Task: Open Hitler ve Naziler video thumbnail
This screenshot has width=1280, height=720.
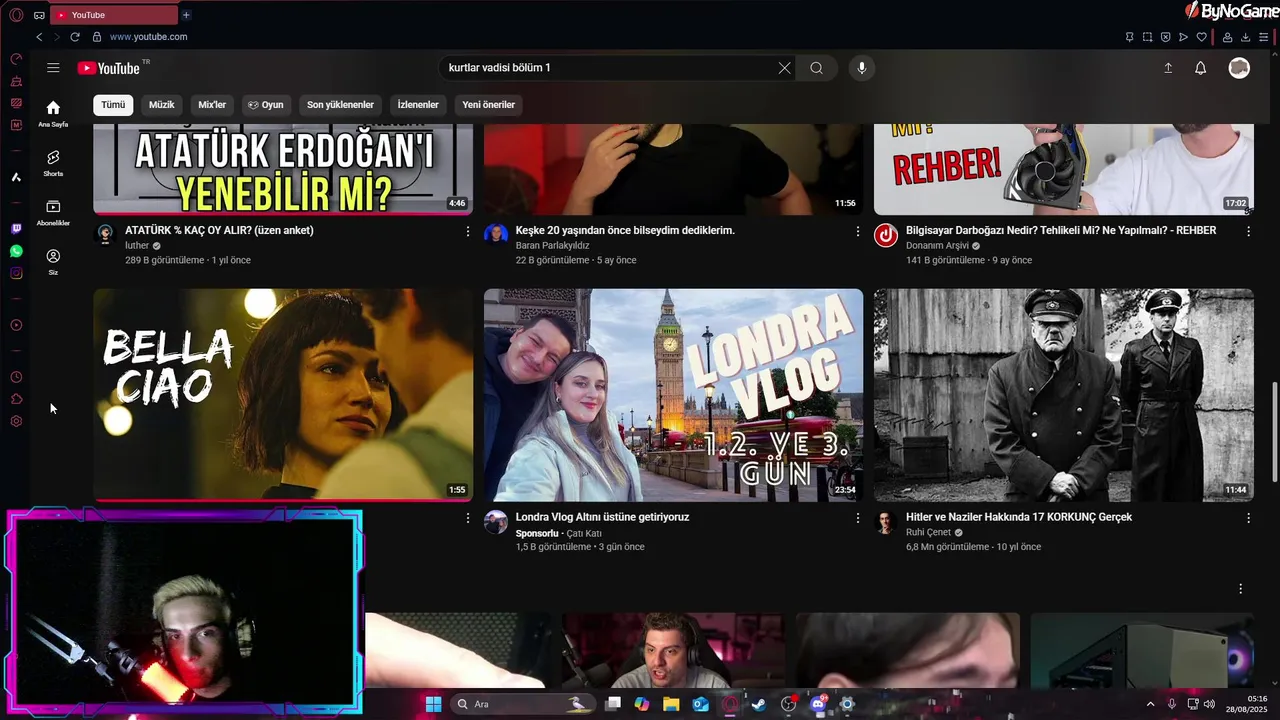Action: 1064,395
